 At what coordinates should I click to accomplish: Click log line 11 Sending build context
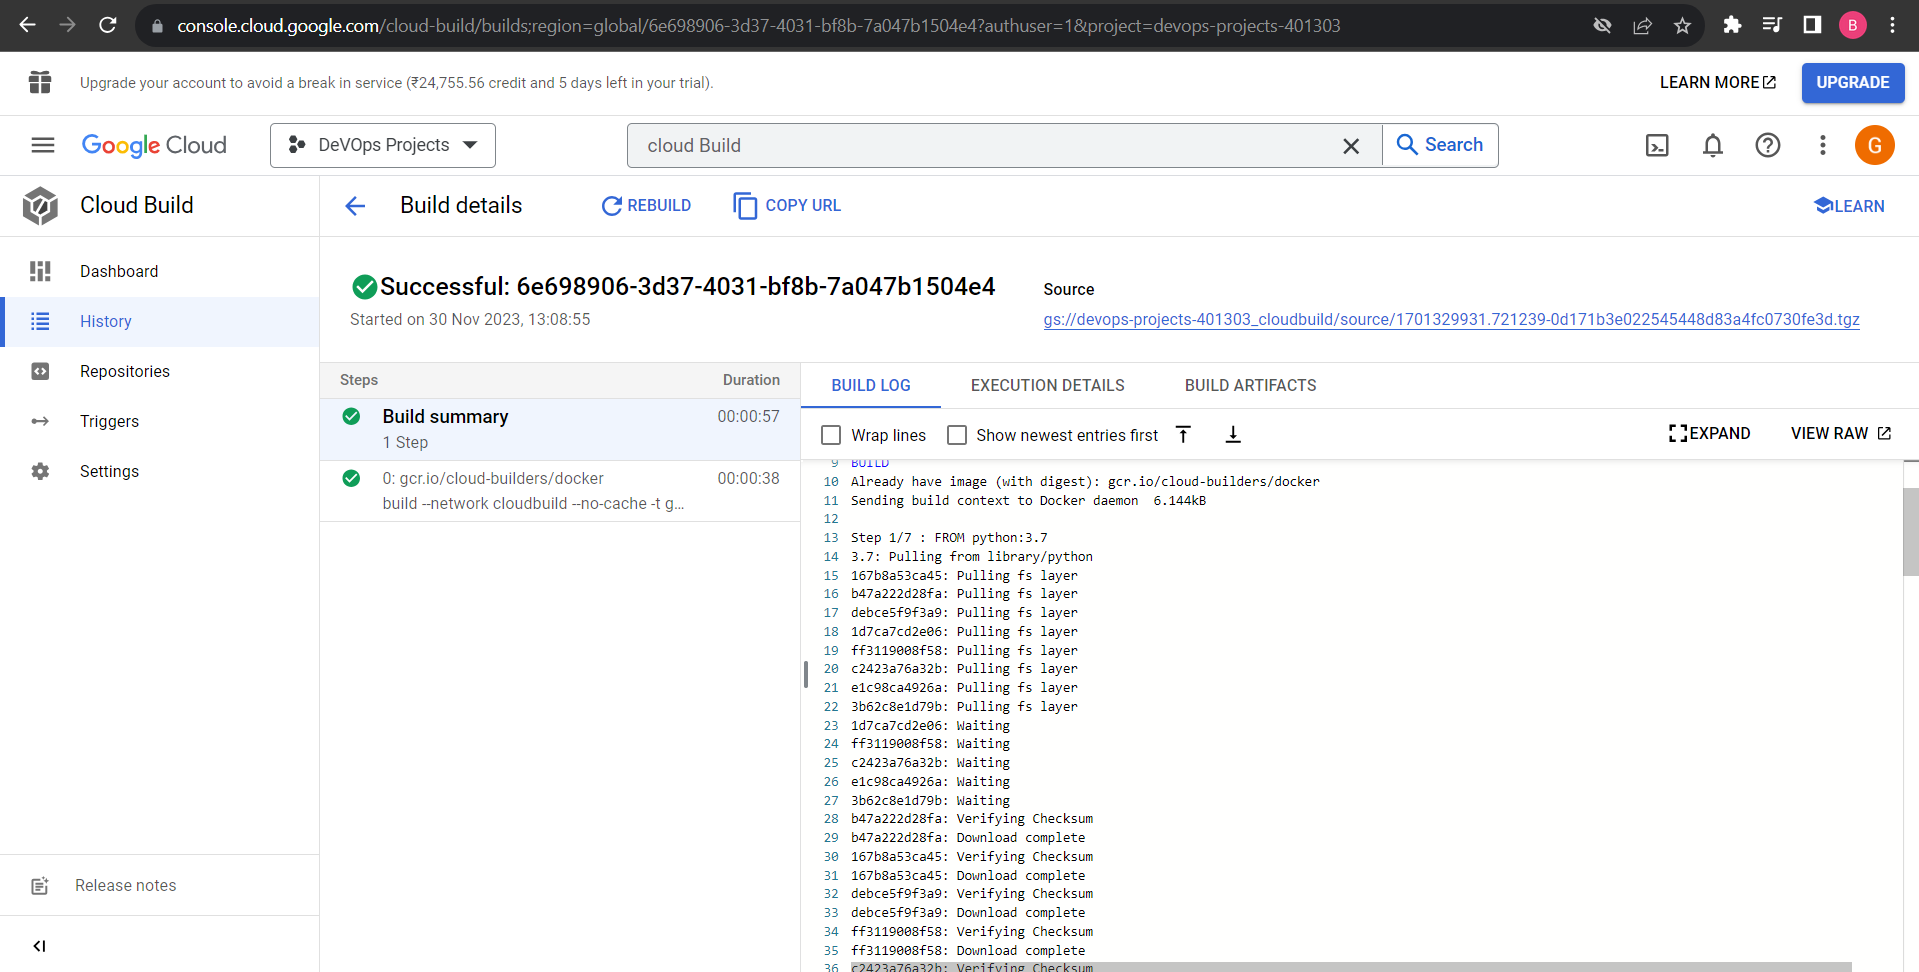1028,500
